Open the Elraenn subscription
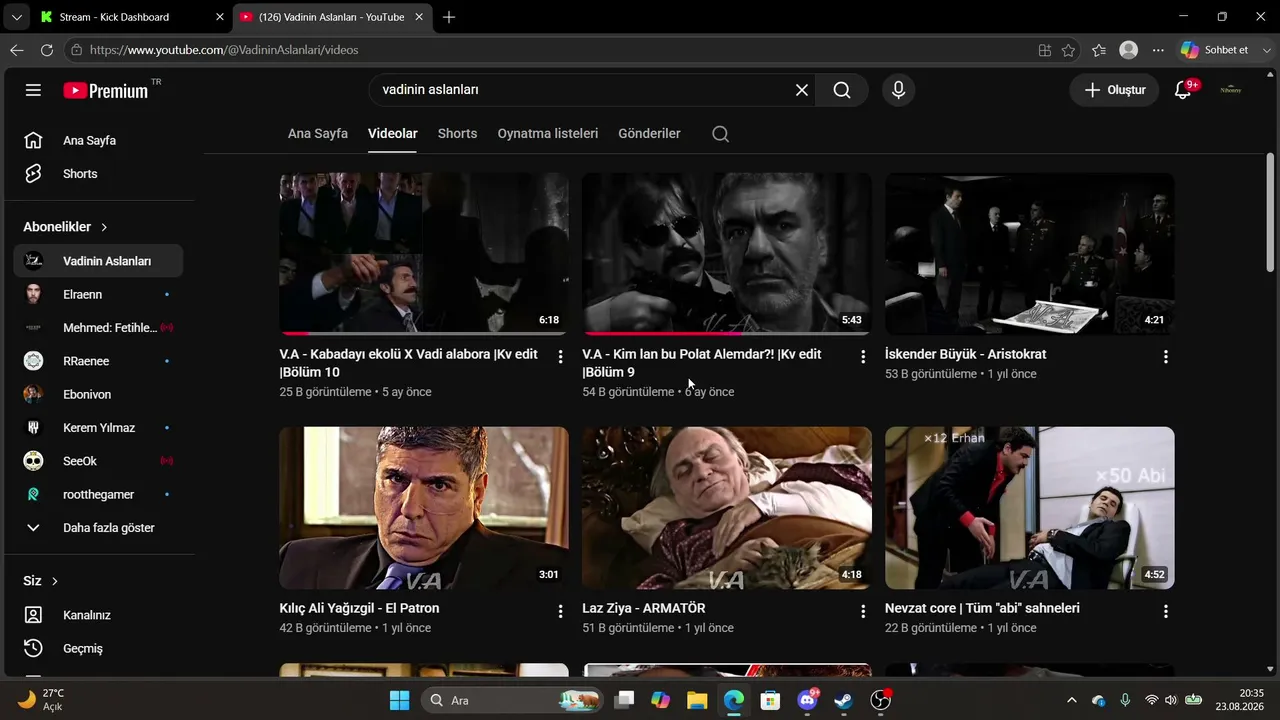The image size is (1280, 720). (98, 295)
